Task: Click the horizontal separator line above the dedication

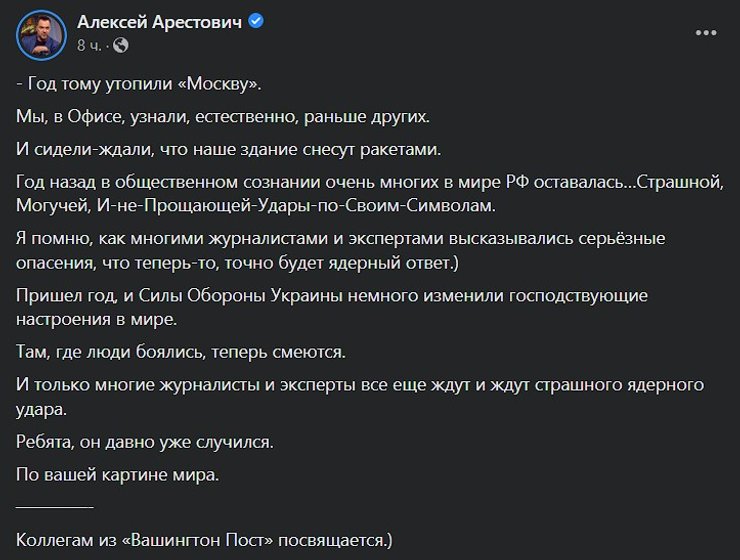Action: click(x=55, y=509)
